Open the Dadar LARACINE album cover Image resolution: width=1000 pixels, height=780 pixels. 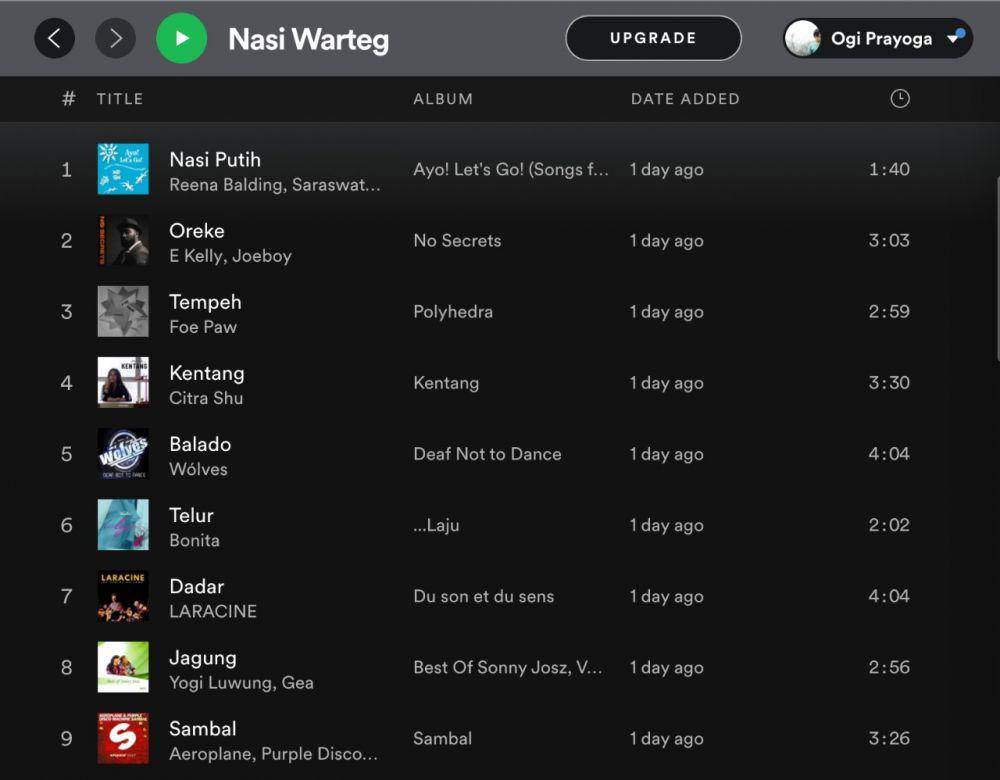pyautogui.click(x=123, y=596)
